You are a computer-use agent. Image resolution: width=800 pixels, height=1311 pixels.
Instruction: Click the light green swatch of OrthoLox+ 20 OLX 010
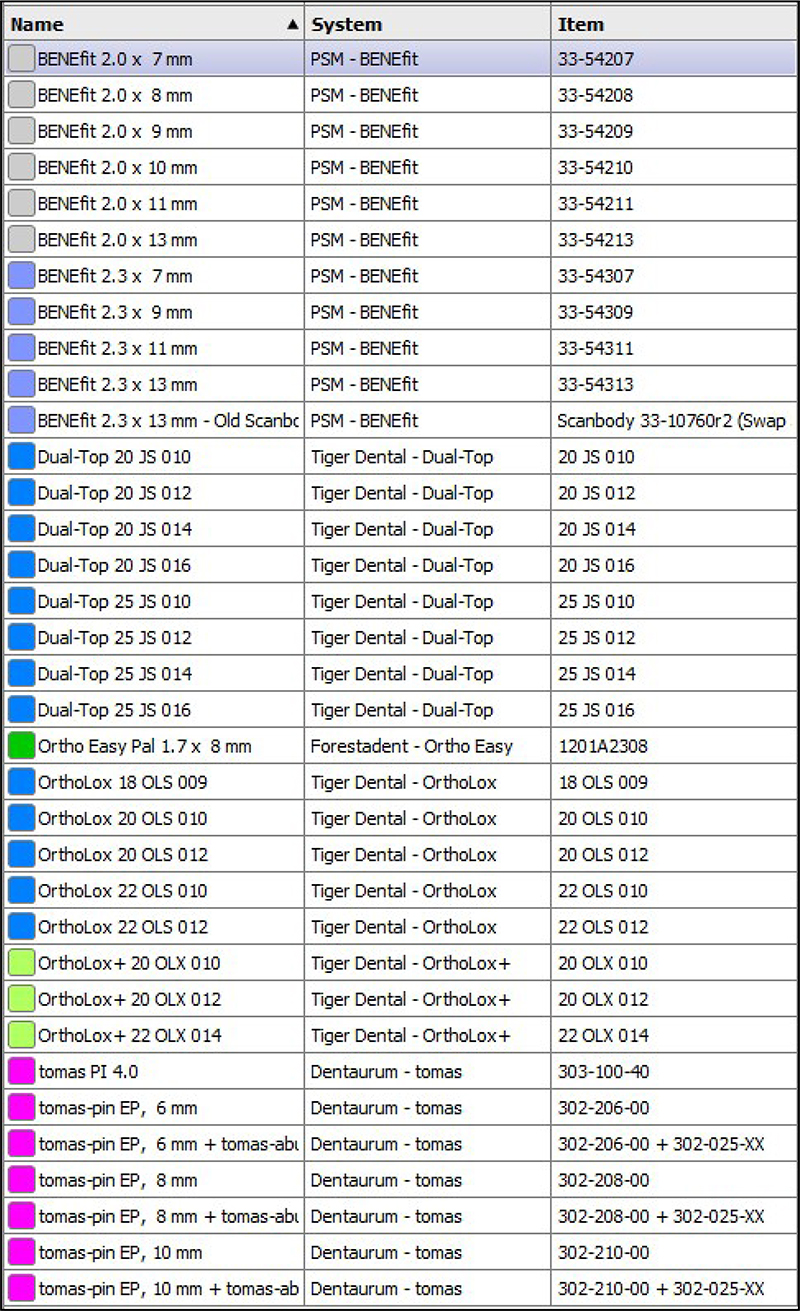(21, 963)
